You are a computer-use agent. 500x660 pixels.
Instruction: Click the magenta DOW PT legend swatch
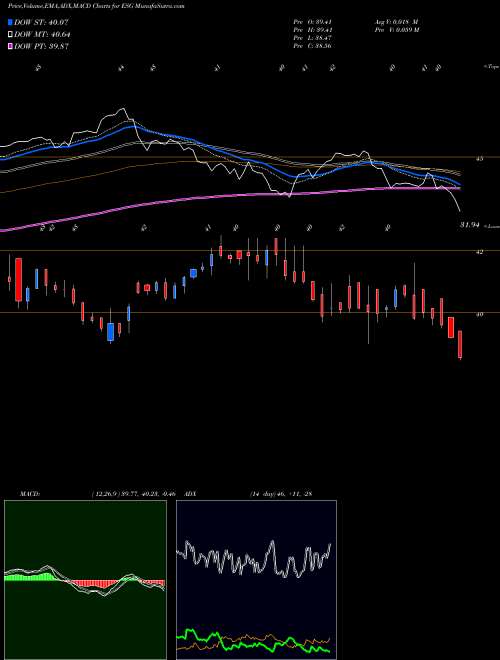10,46
